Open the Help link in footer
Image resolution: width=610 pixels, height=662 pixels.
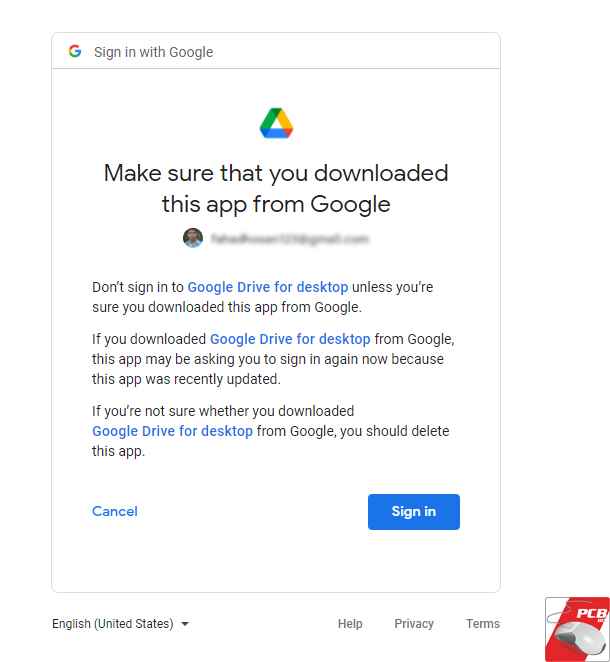coord(350,624)
